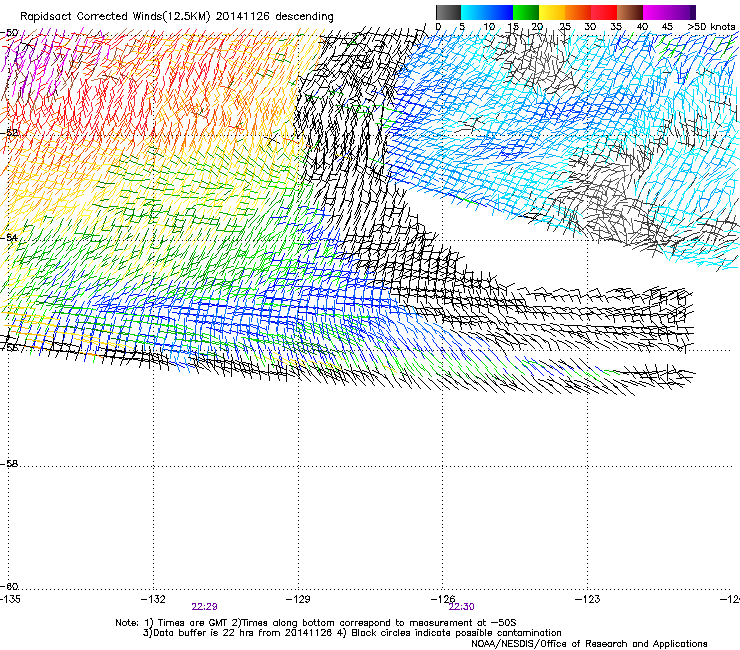Click the latitude label '-54'

click(x=9, y=237)
